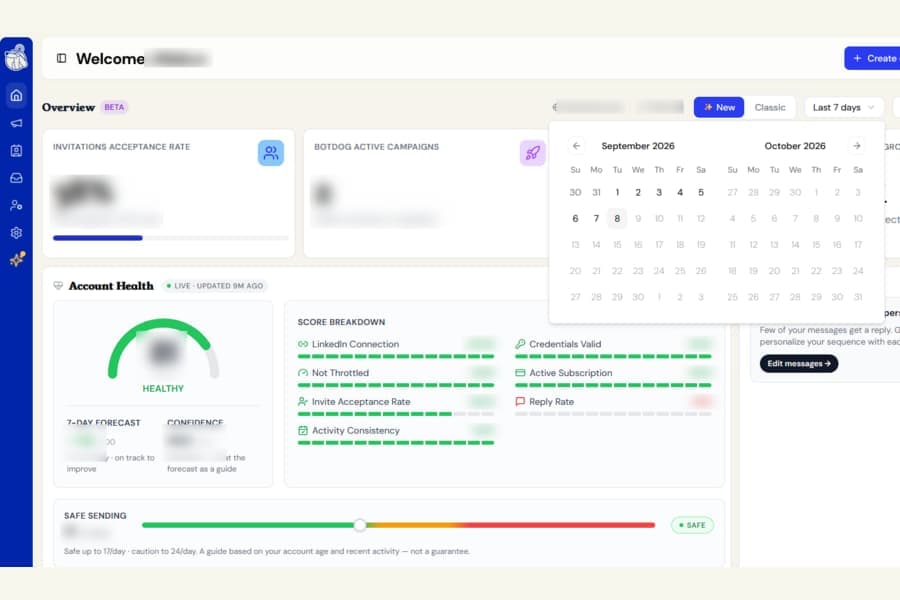This screenshot has width=900, height=600.
Task: Open the user settings person icon
Action: [x=16, y=205]
